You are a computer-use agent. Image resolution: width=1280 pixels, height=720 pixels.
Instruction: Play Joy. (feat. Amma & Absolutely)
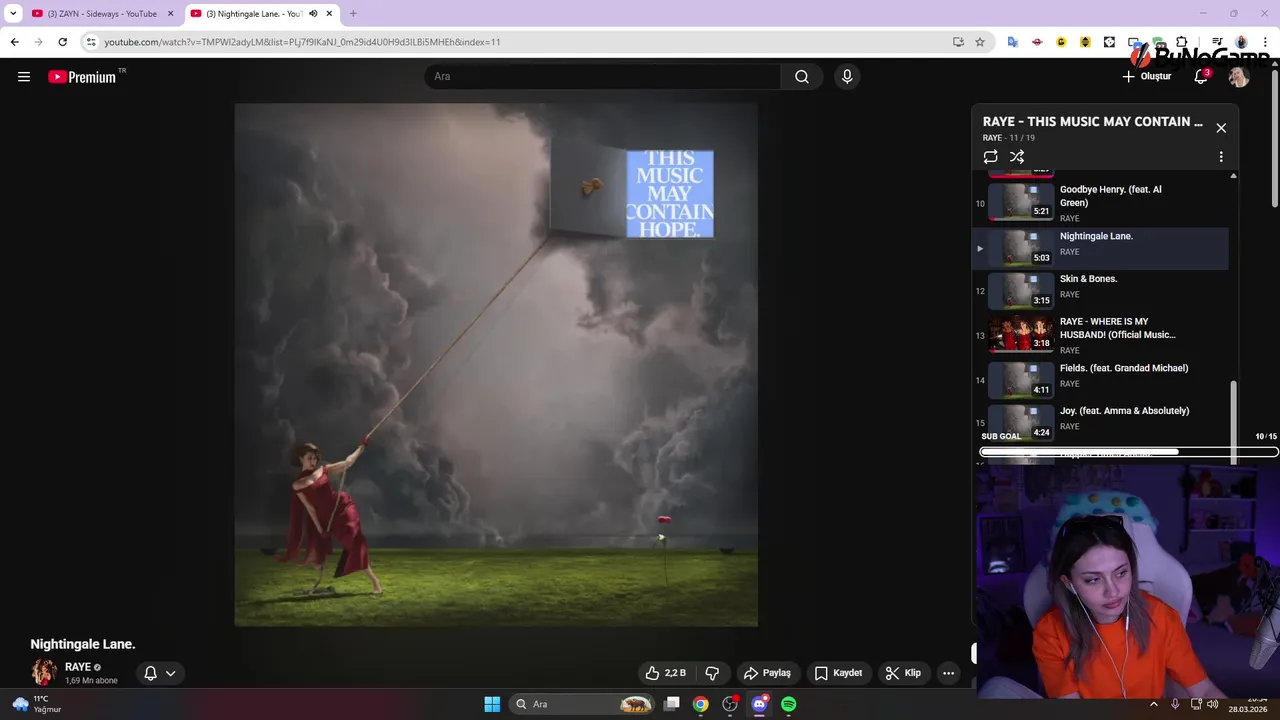(1101, 421)
